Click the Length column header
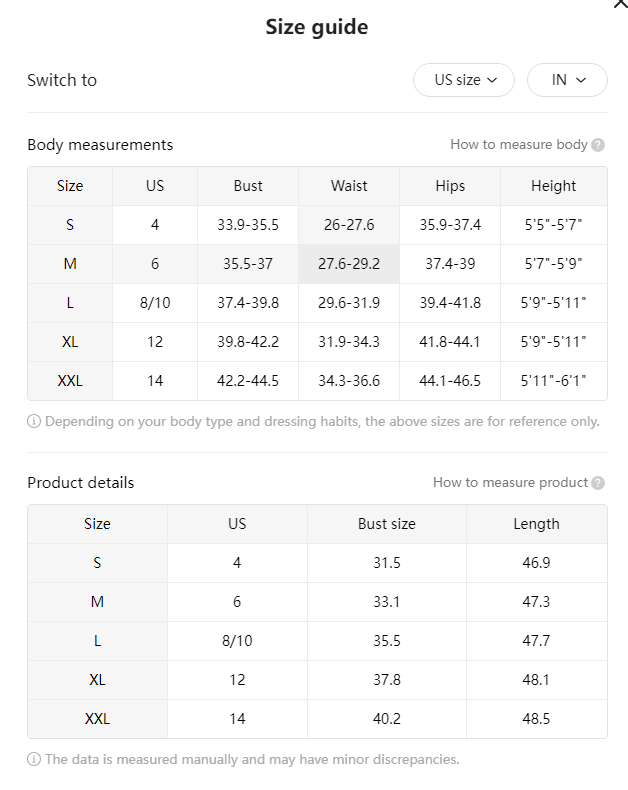Image resolution: width=628 pixels, height=790 pixels. (x=536, y=524)
